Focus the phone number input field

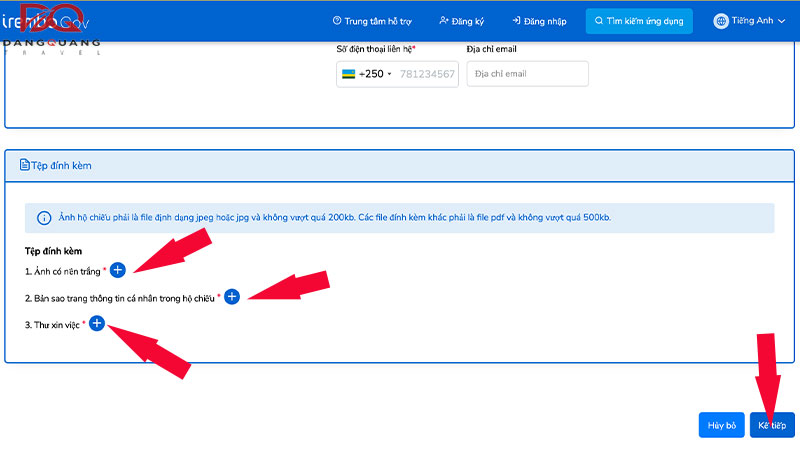[x=427, y=74]
